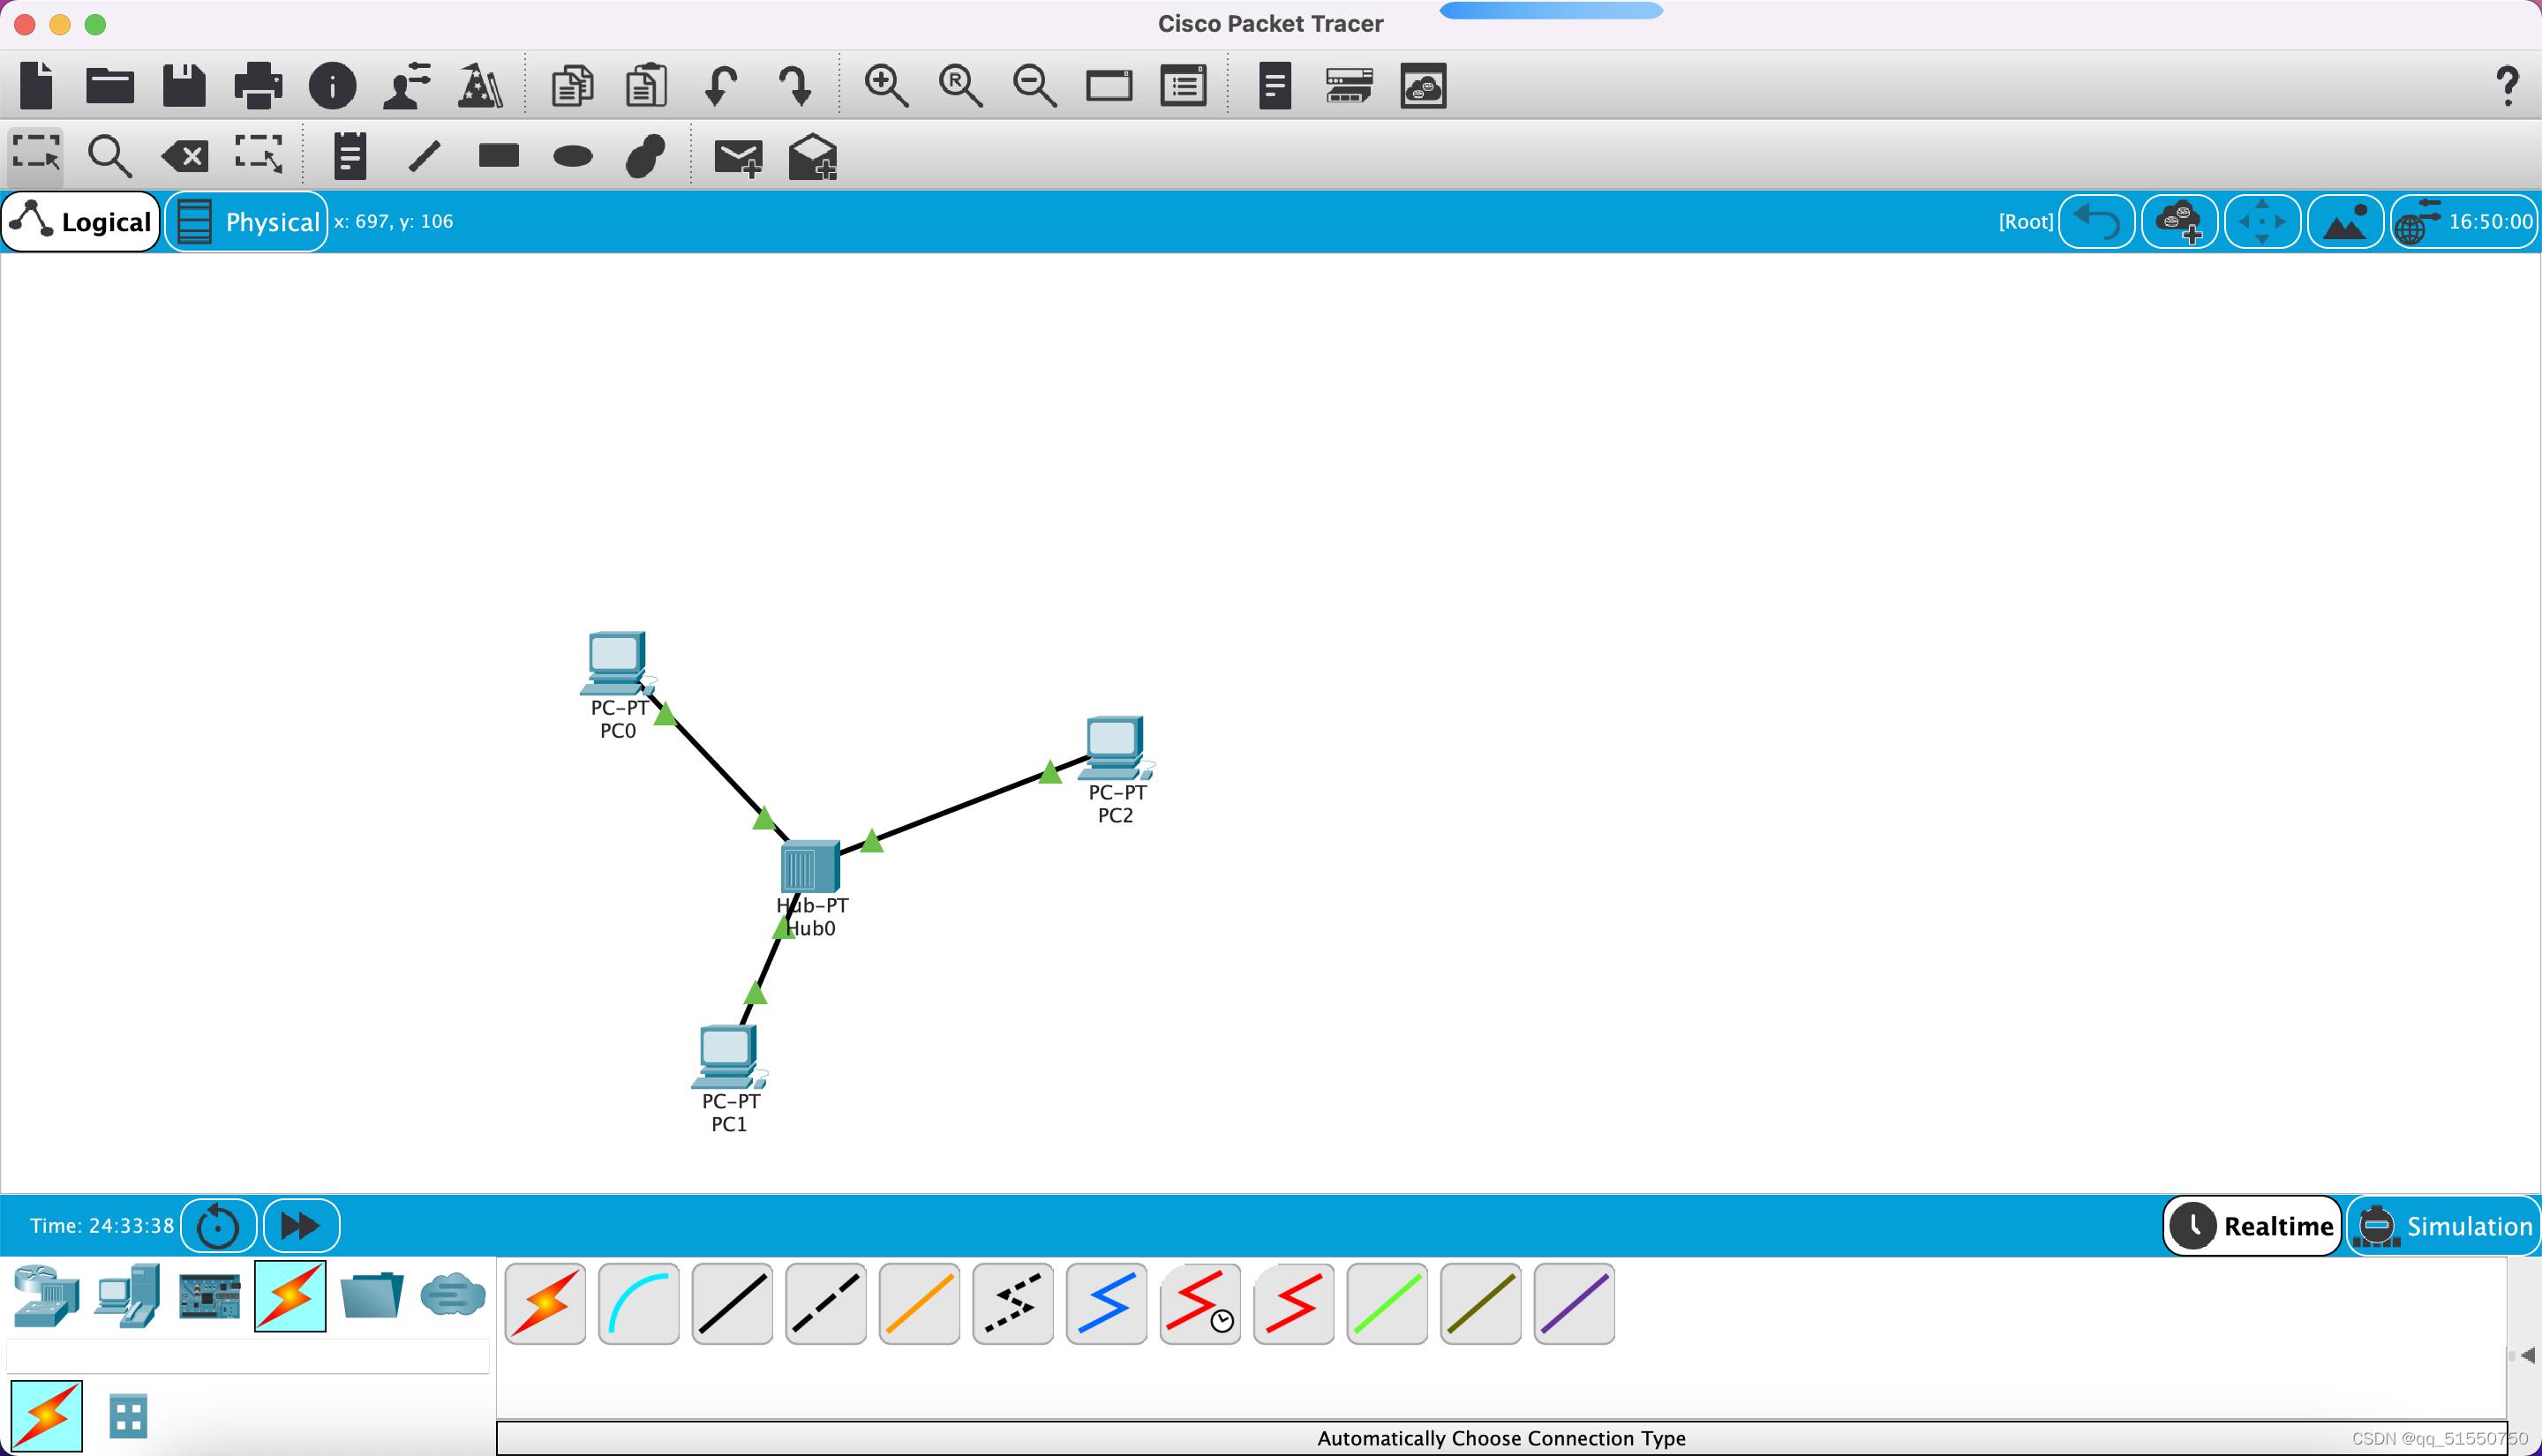The image size is (2542, 1456).
Task: Select the draw line tool
Action: [x=424, y=155]
